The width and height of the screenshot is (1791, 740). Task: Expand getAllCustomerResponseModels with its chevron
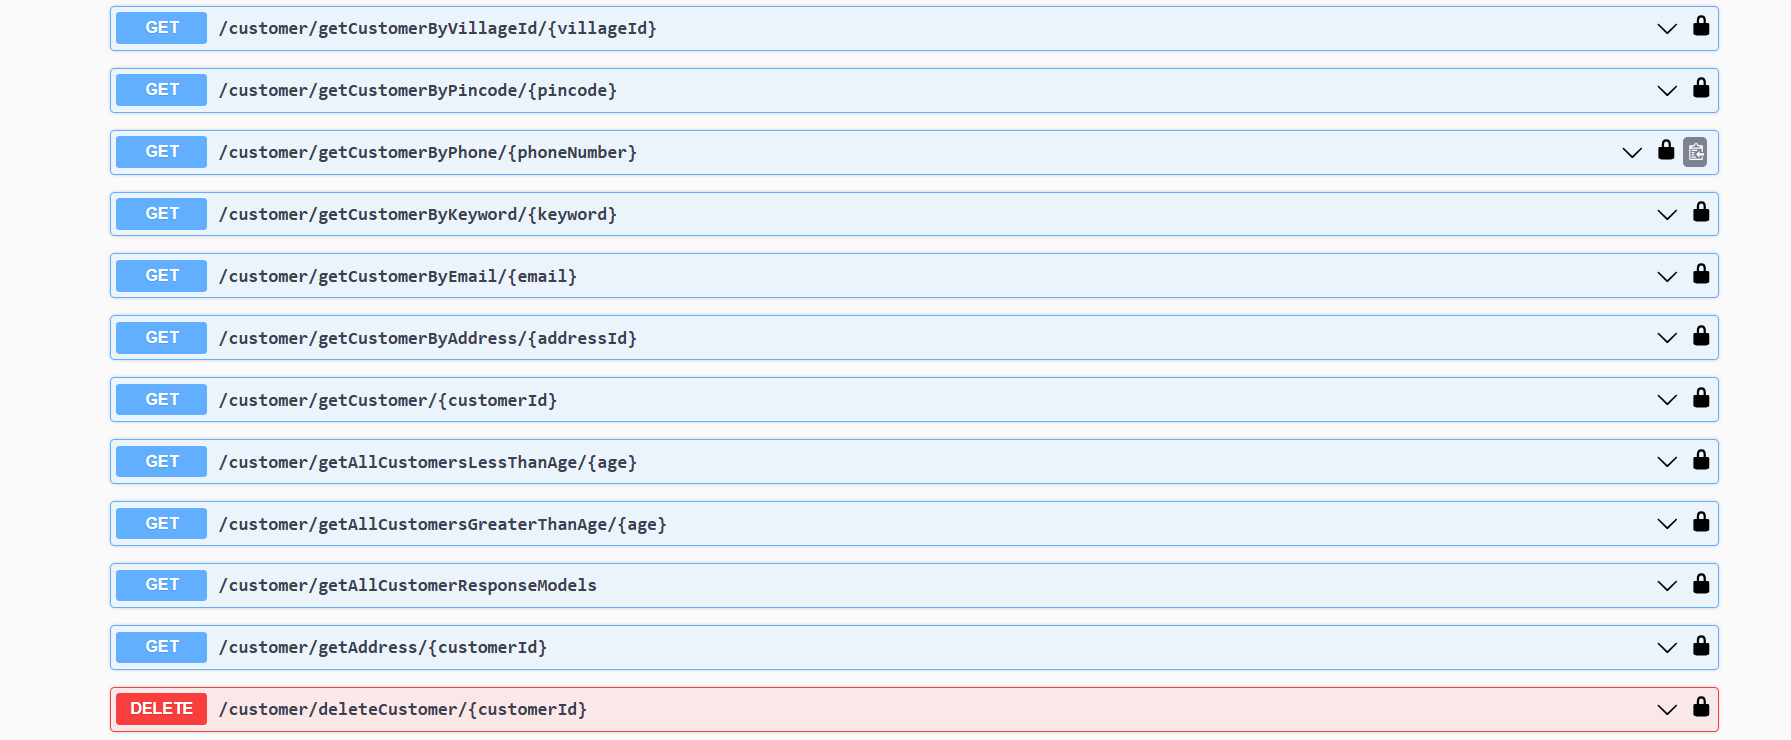coord(1667,586)
